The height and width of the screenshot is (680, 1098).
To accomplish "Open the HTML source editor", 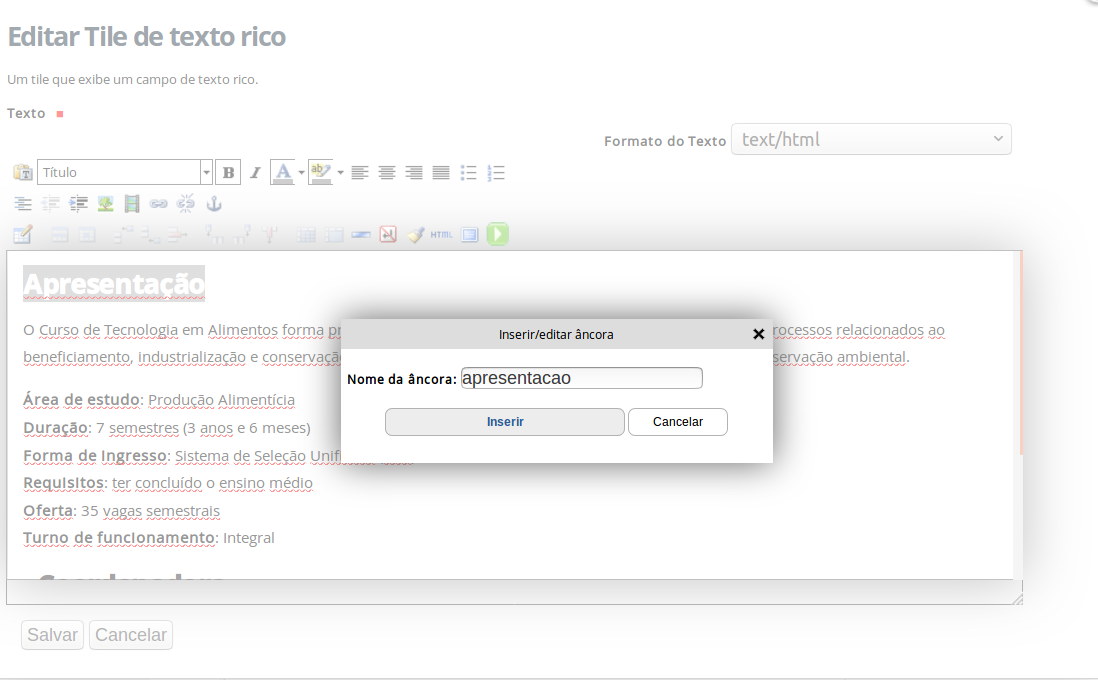I will [442, 235].
